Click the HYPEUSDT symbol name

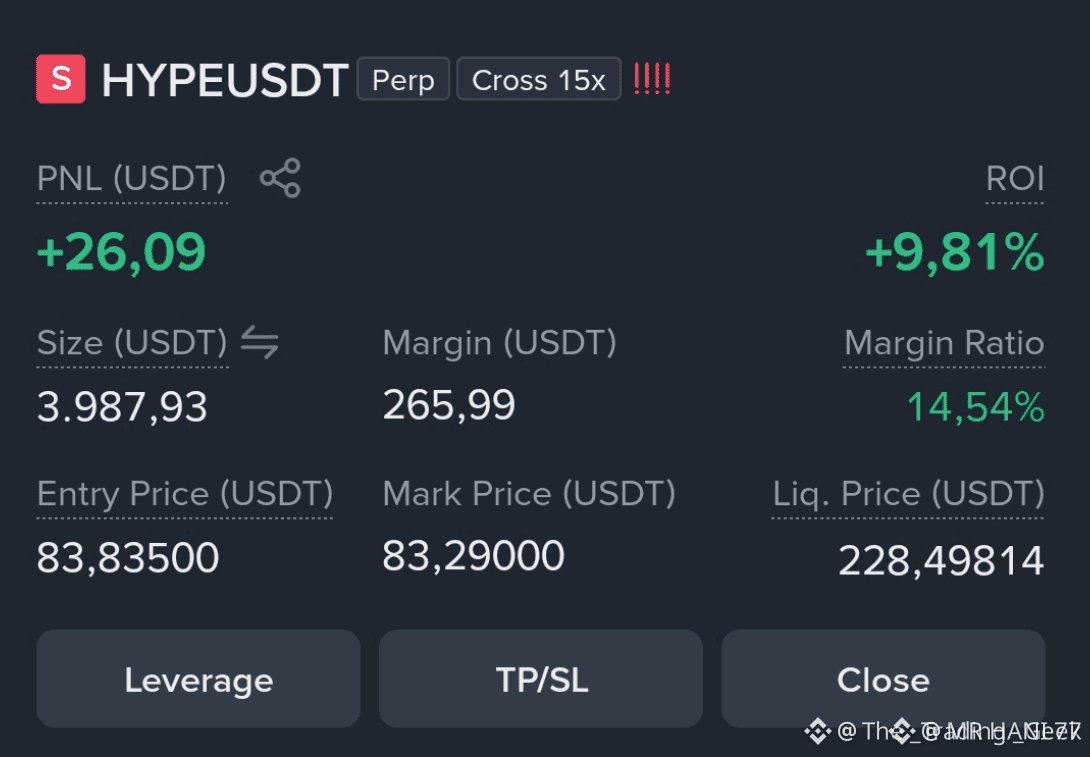[225, 80]
